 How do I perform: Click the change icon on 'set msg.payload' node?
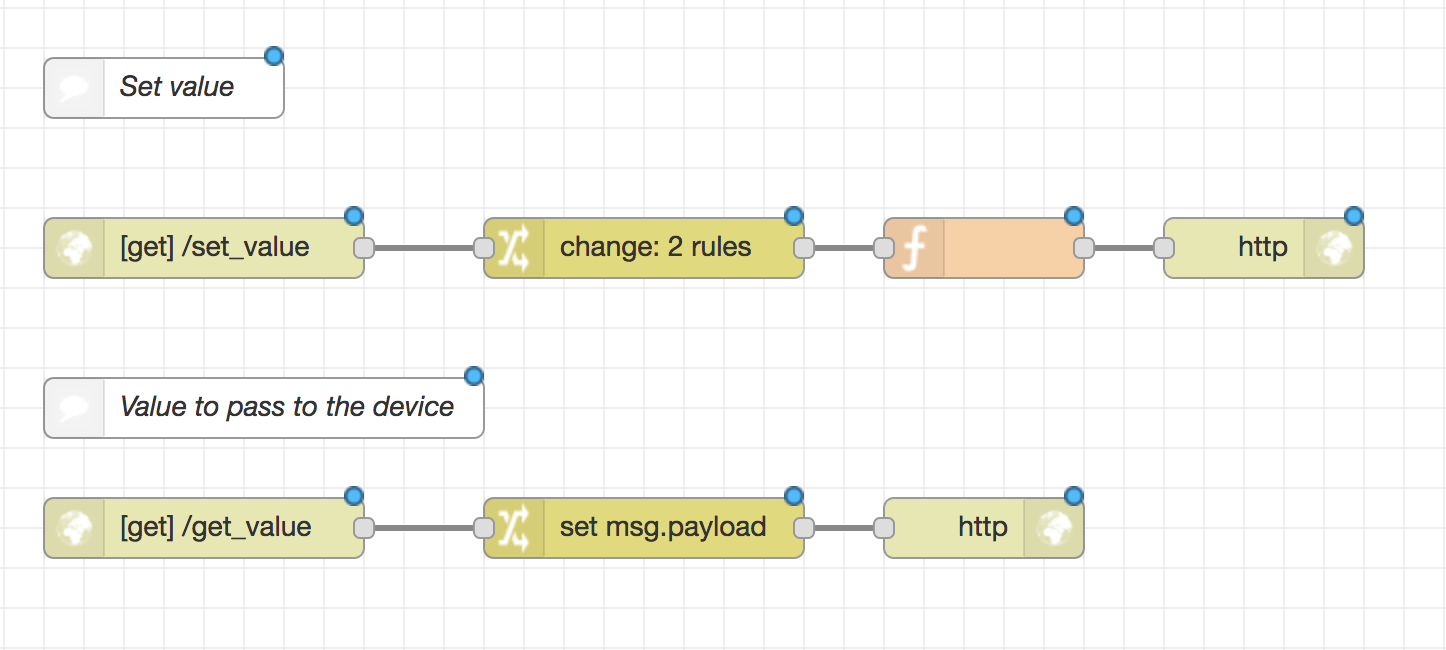[x=514, y=527]
